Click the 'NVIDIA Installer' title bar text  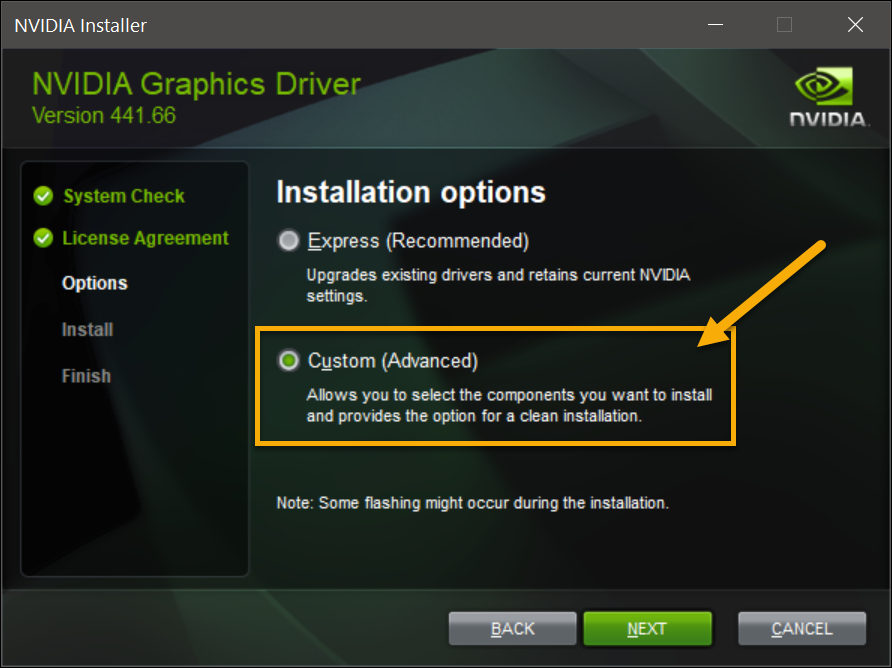pos(80,26)
